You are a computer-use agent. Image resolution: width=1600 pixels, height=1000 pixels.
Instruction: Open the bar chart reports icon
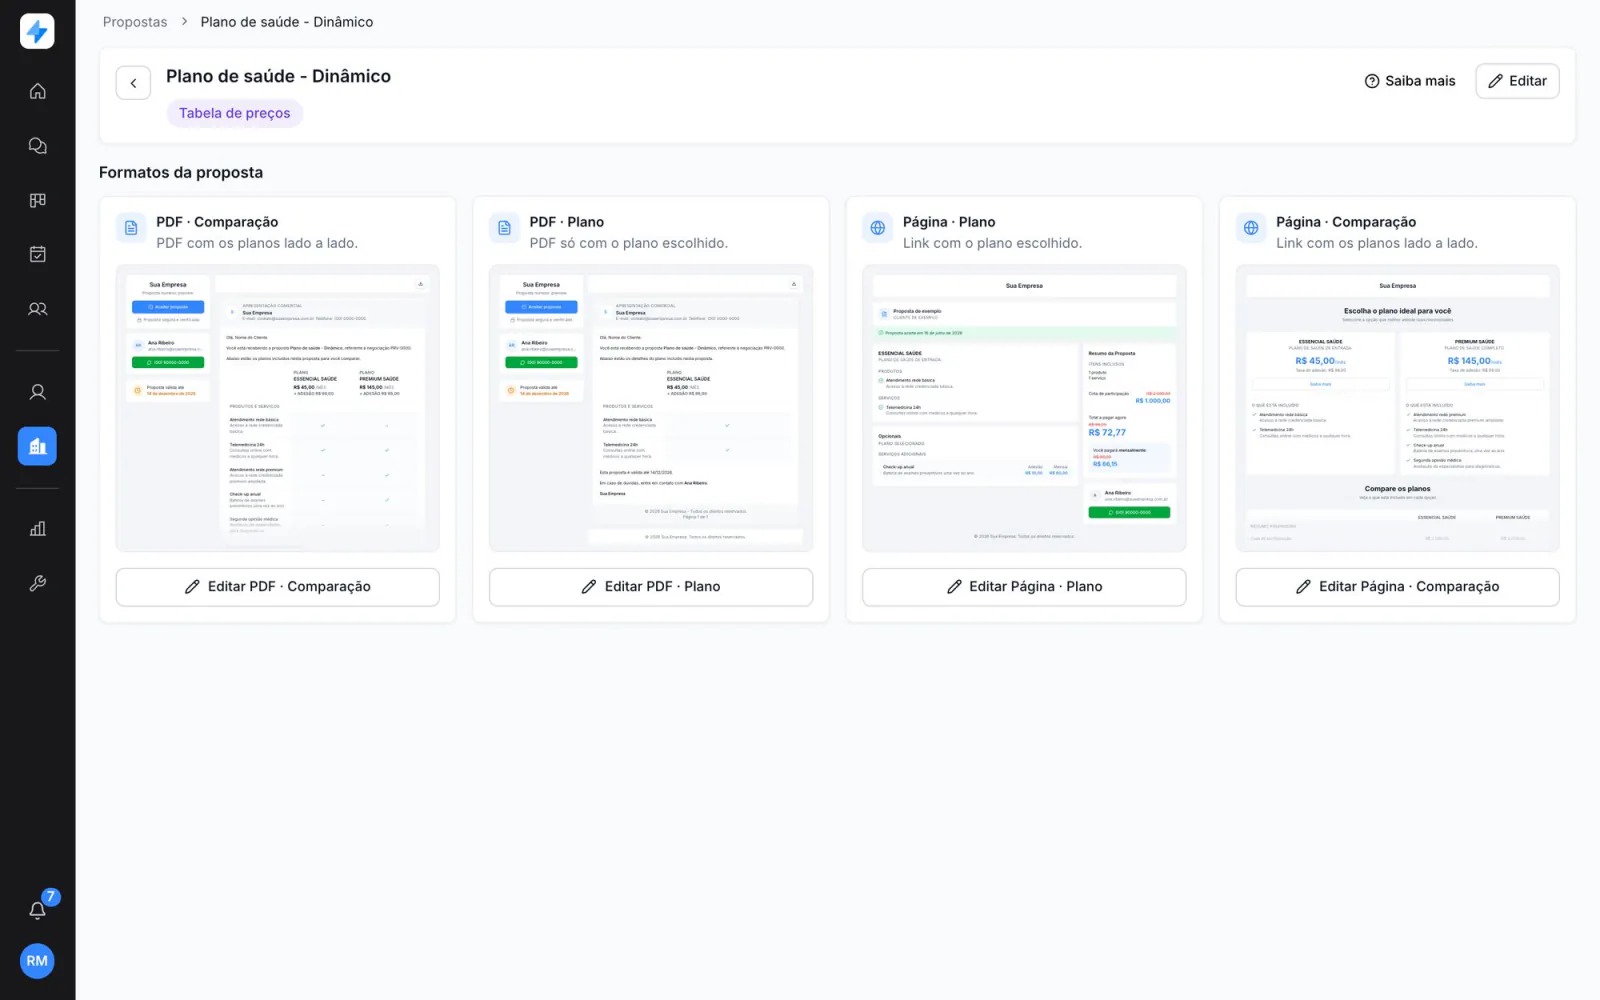(37, 529)
